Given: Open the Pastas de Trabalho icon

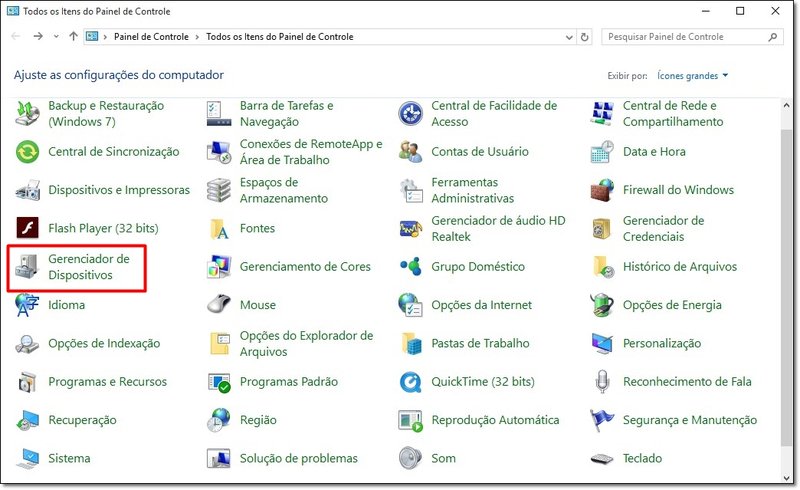Looking at the screenshot, I should (x=410, y=343).
